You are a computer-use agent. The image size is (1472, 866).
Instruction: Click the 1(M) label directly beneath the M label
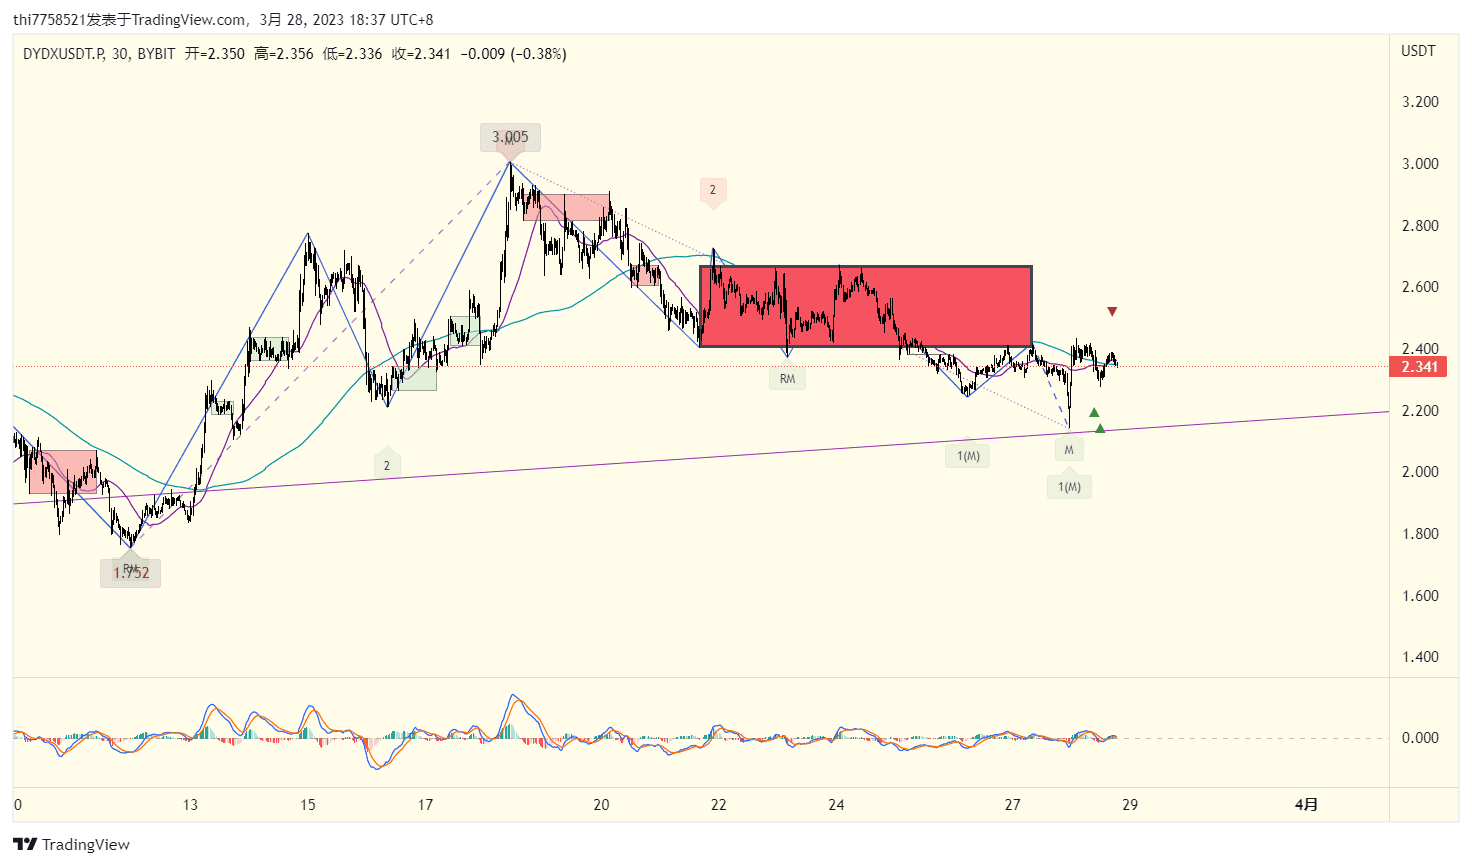pos(1069,487)
